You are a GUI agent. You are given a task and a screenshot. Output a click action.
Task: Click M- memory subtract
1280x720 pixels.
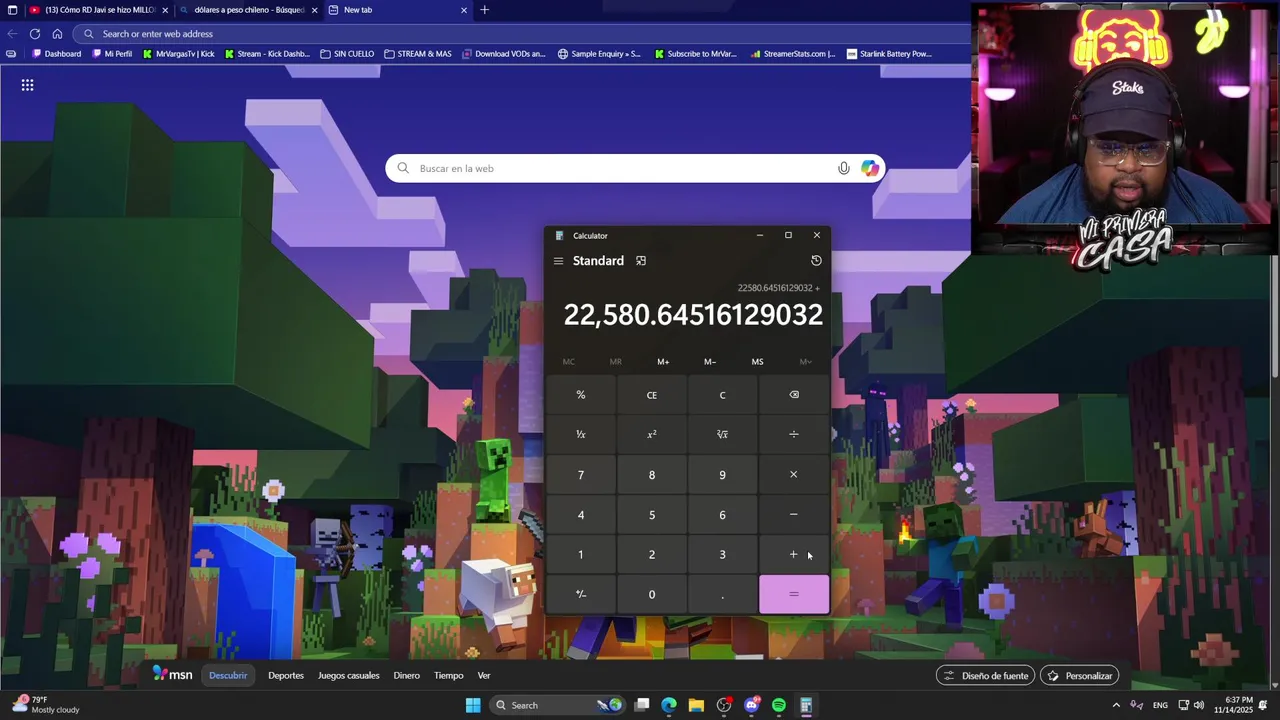(710, 362)
